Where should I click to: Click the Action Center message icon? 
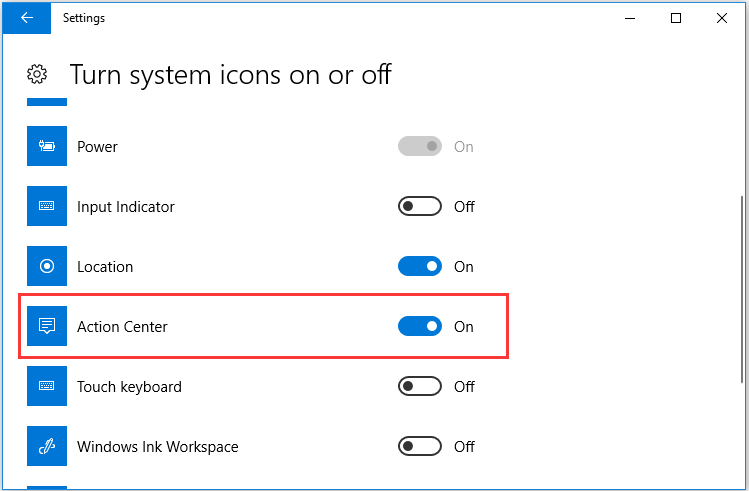click(47, 326)
